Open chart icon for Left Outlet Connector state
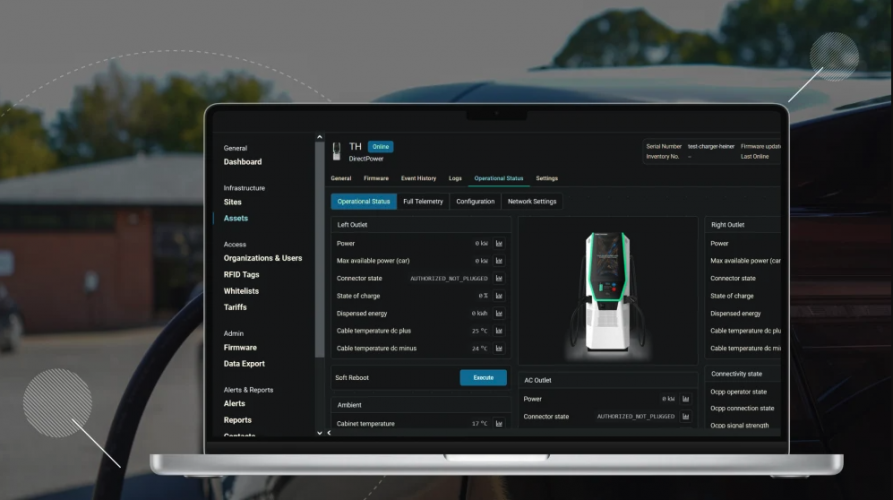The image size is (893, 500). tap(499, 278)
